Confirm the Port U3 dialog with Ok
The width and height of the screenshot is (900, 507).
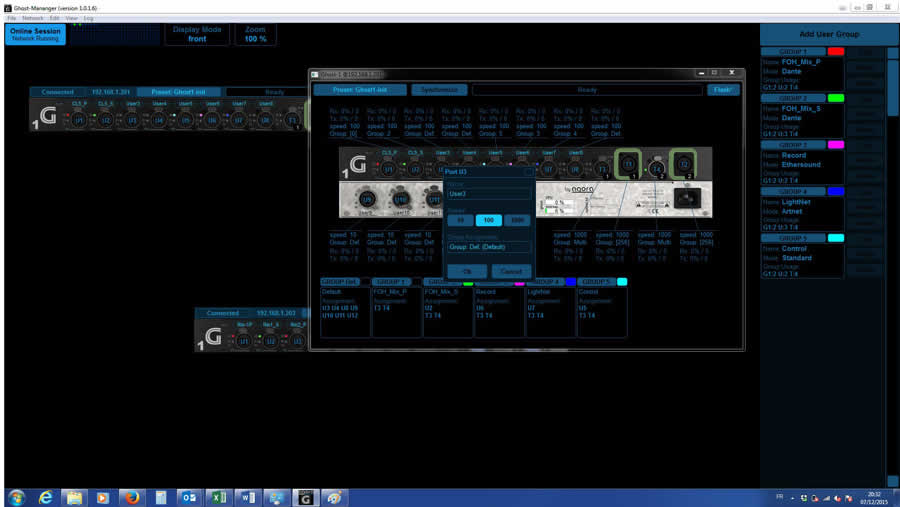466,271
